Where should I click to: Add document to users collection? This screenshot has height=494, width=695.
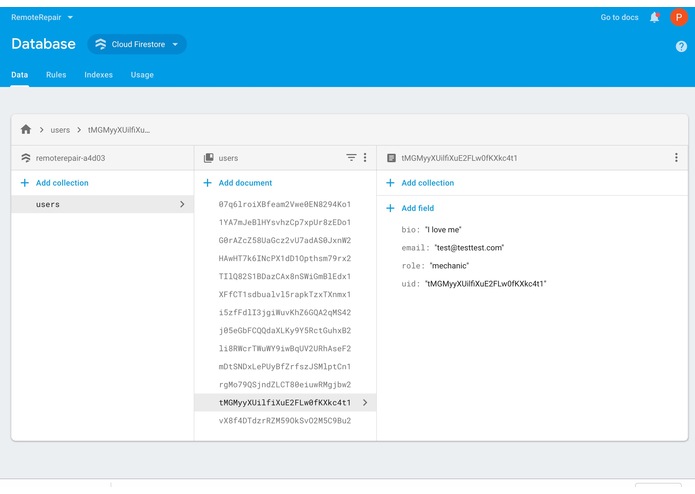point(245,183)
